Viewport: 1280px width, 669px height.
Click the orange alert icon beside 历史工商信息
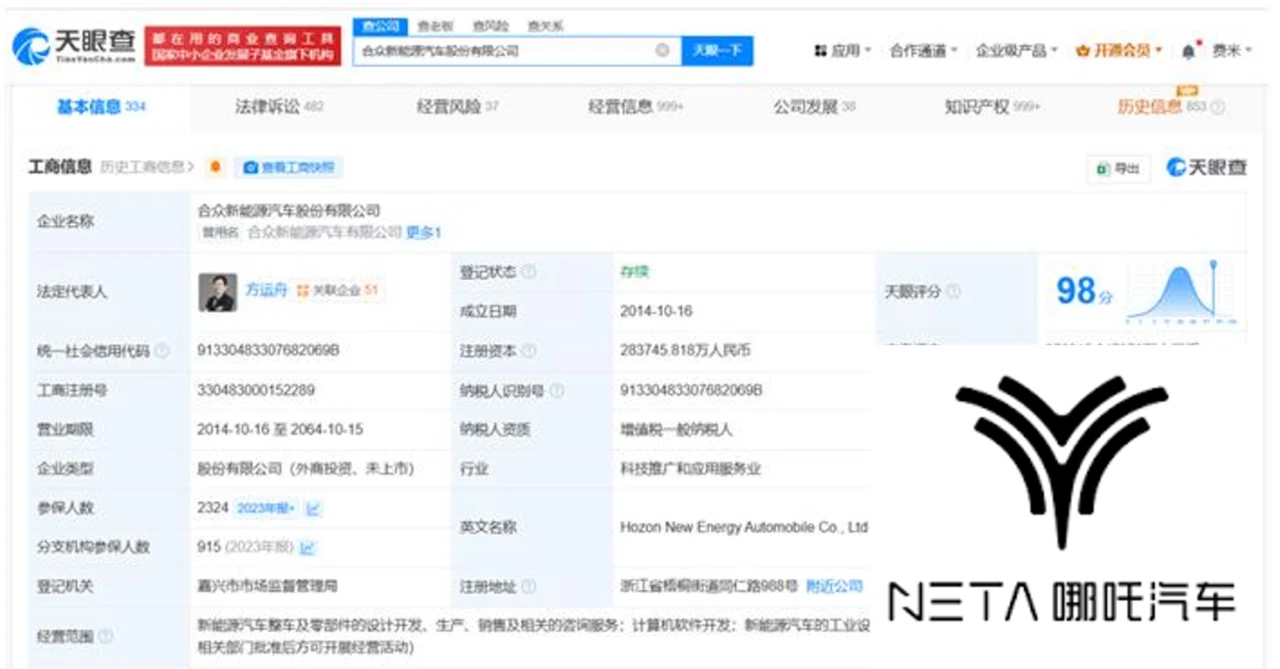click(214, 167)
